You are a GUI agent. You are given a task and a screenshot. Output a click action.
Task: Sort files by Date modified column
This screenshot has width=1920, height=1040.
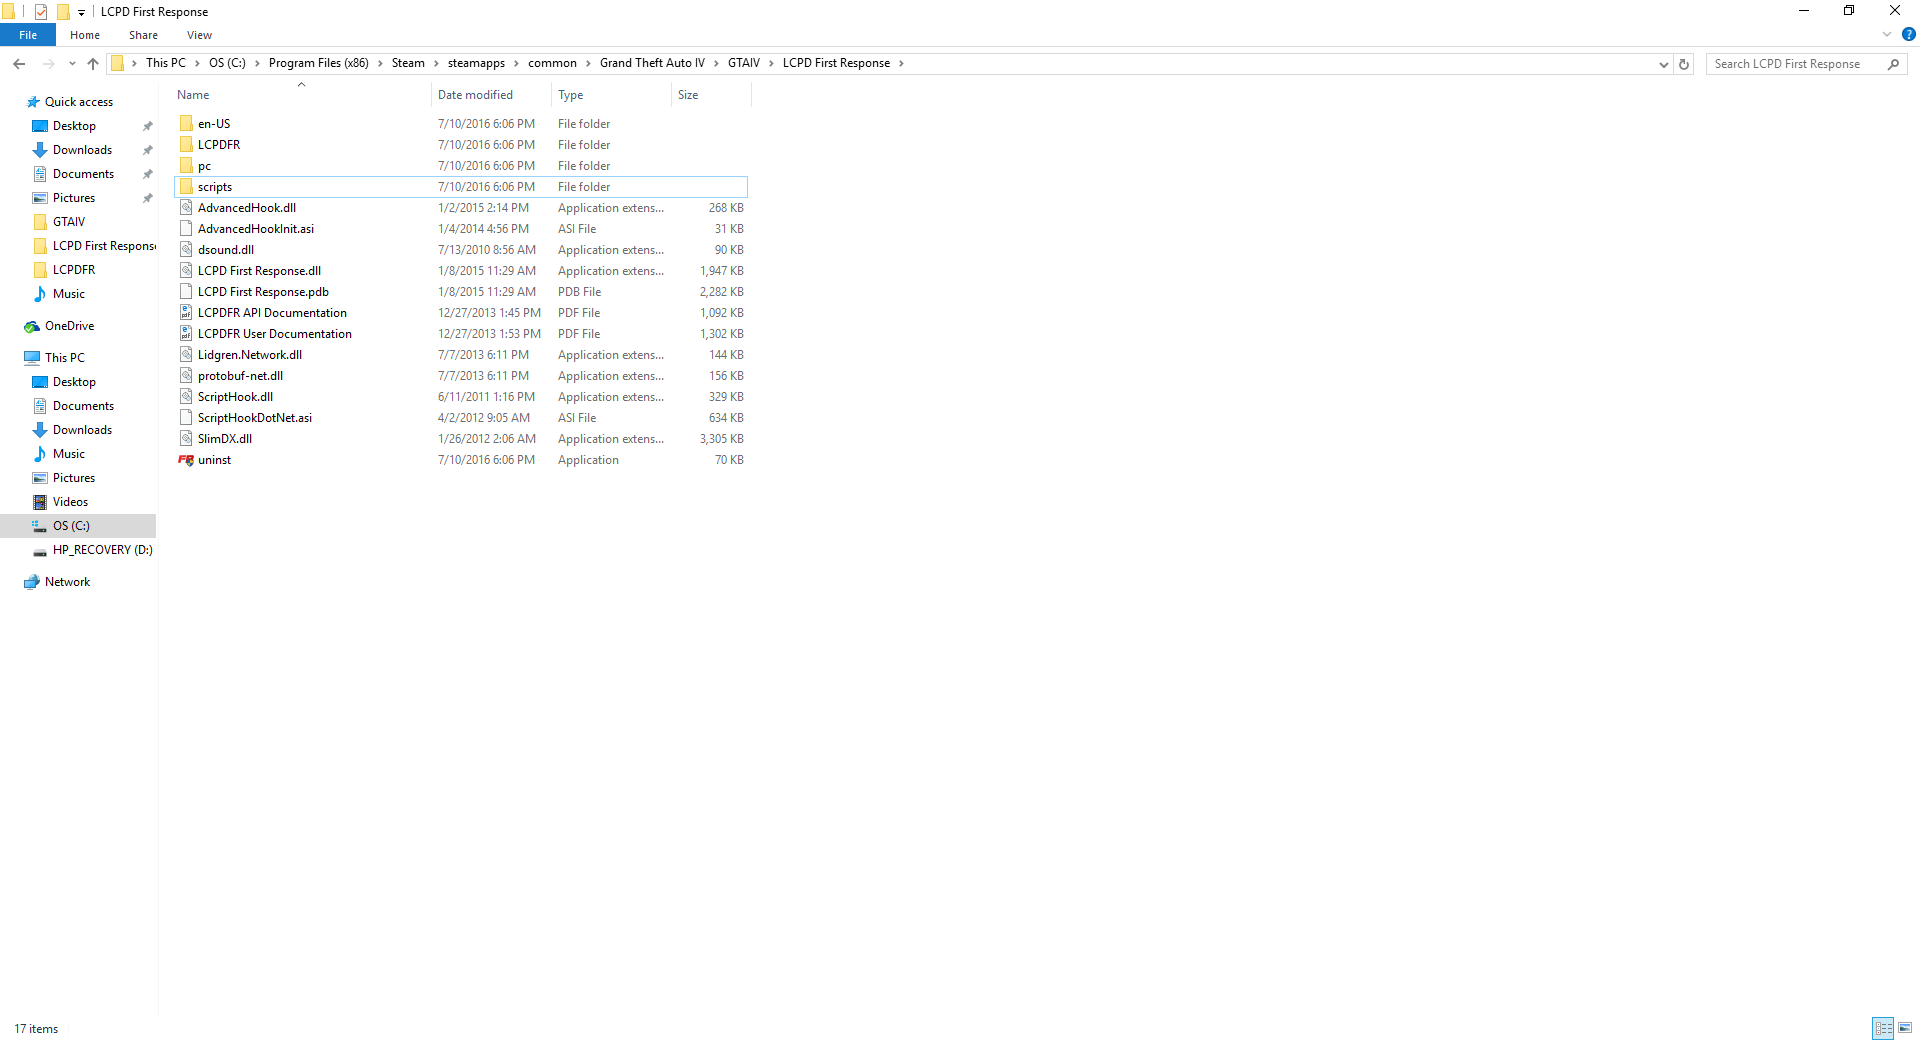point(491,95)
